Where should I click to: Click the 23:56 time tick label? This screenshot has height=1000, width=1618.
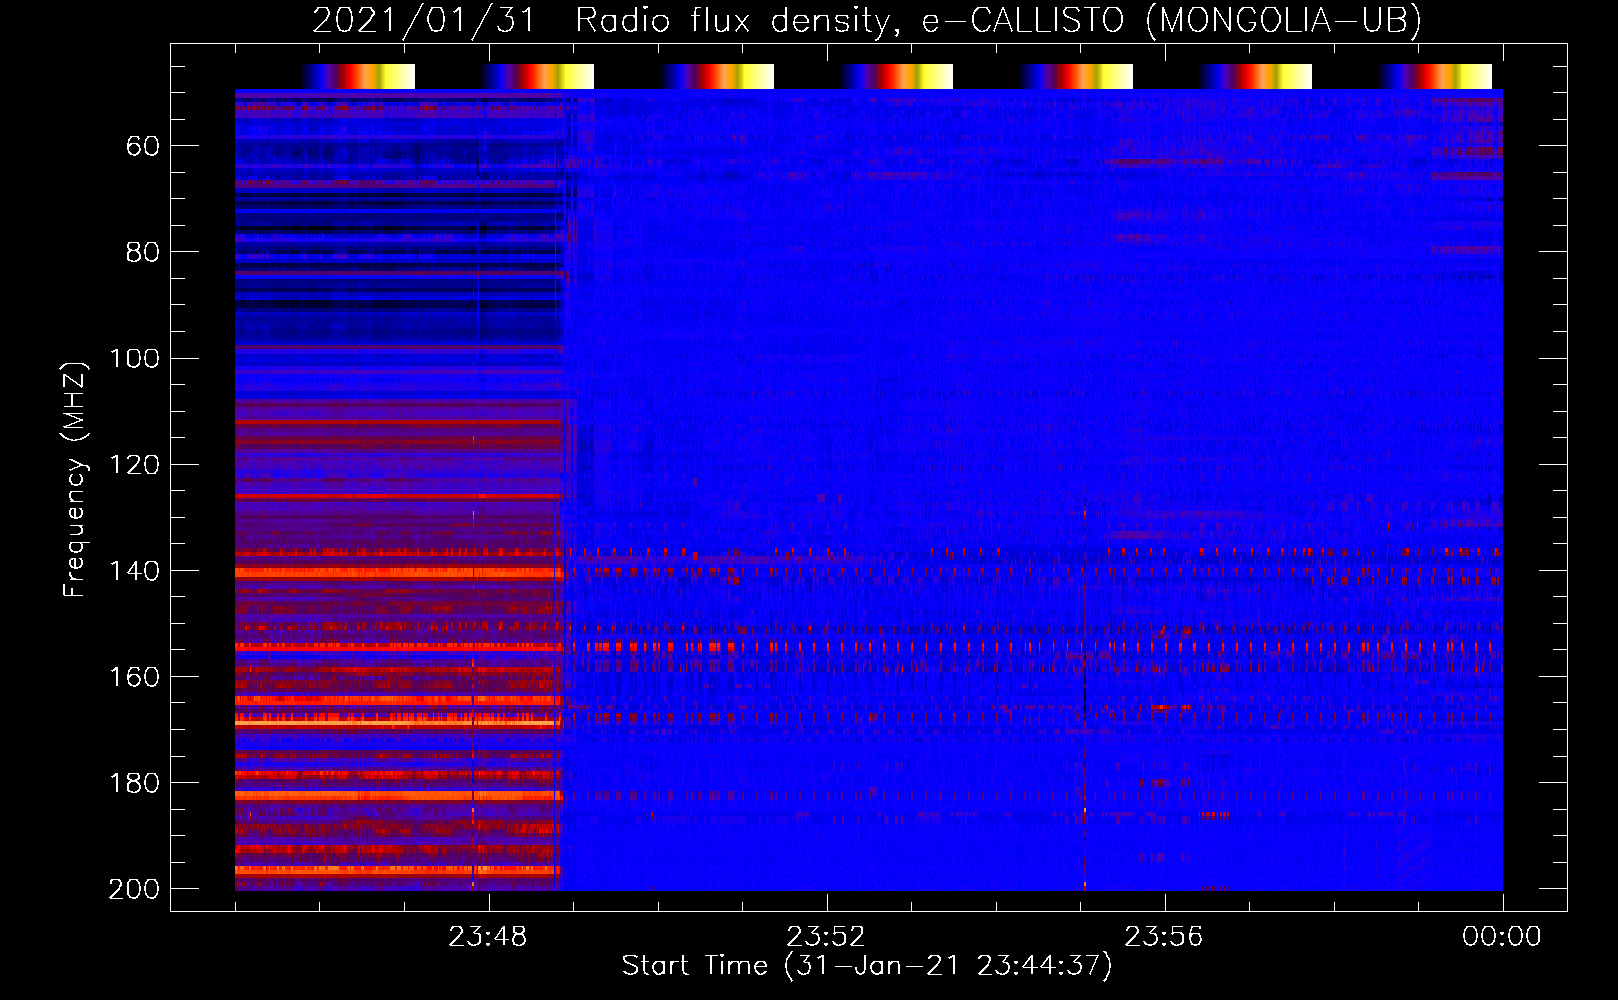click(x=1164, y=937)
